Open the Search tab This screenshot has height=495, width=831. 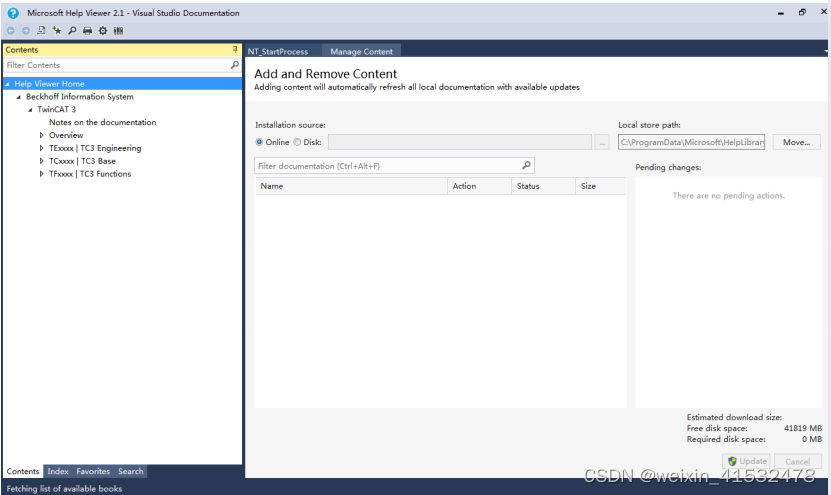pos(131,471)
